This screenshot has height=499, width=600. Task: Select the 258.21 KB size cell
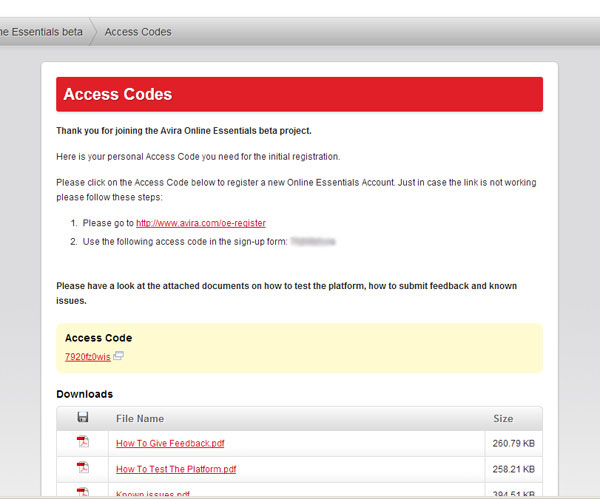(514, 469)
